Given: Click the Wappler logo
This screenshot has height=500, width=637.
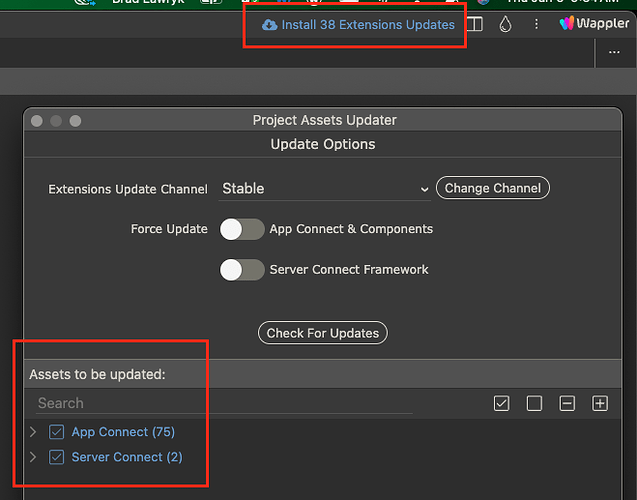Looking at the screenshot, I should (x=594, y=23).
